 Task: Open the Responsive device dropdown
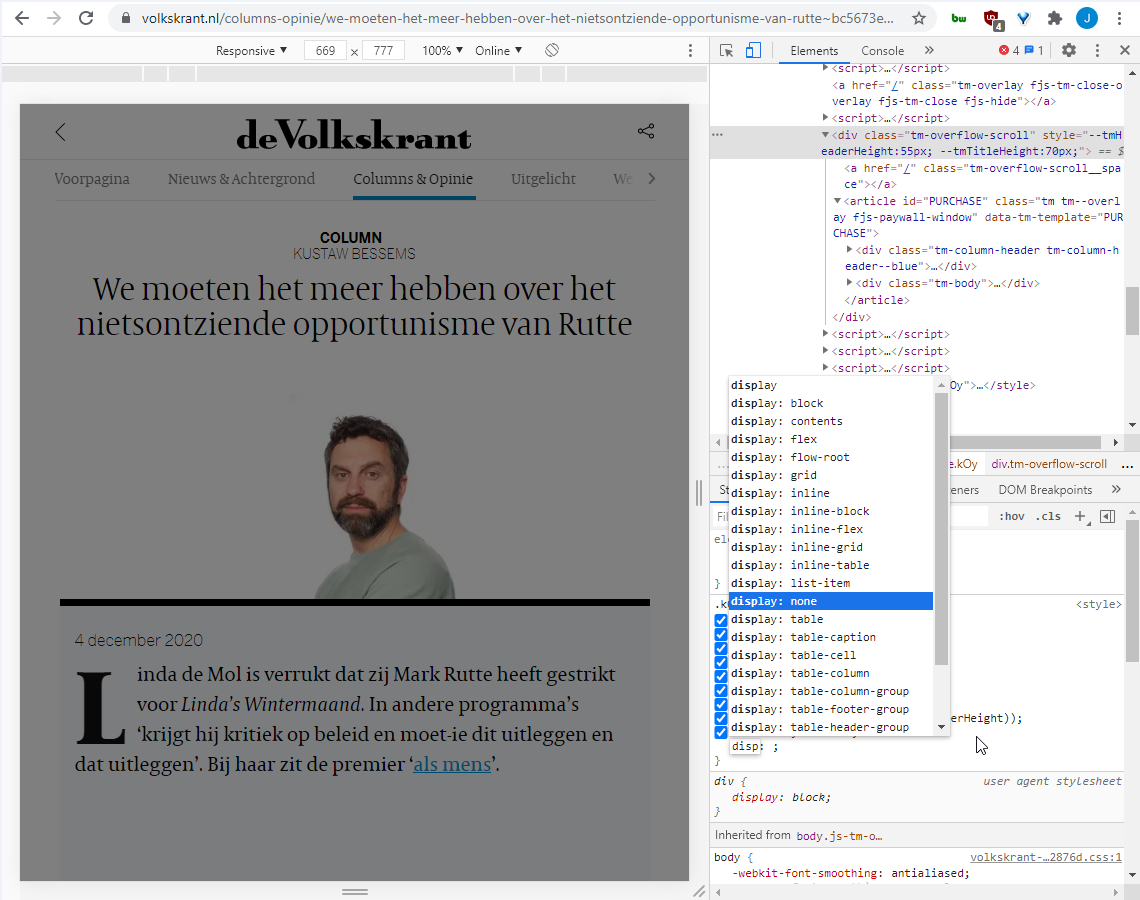coord(252,50)
